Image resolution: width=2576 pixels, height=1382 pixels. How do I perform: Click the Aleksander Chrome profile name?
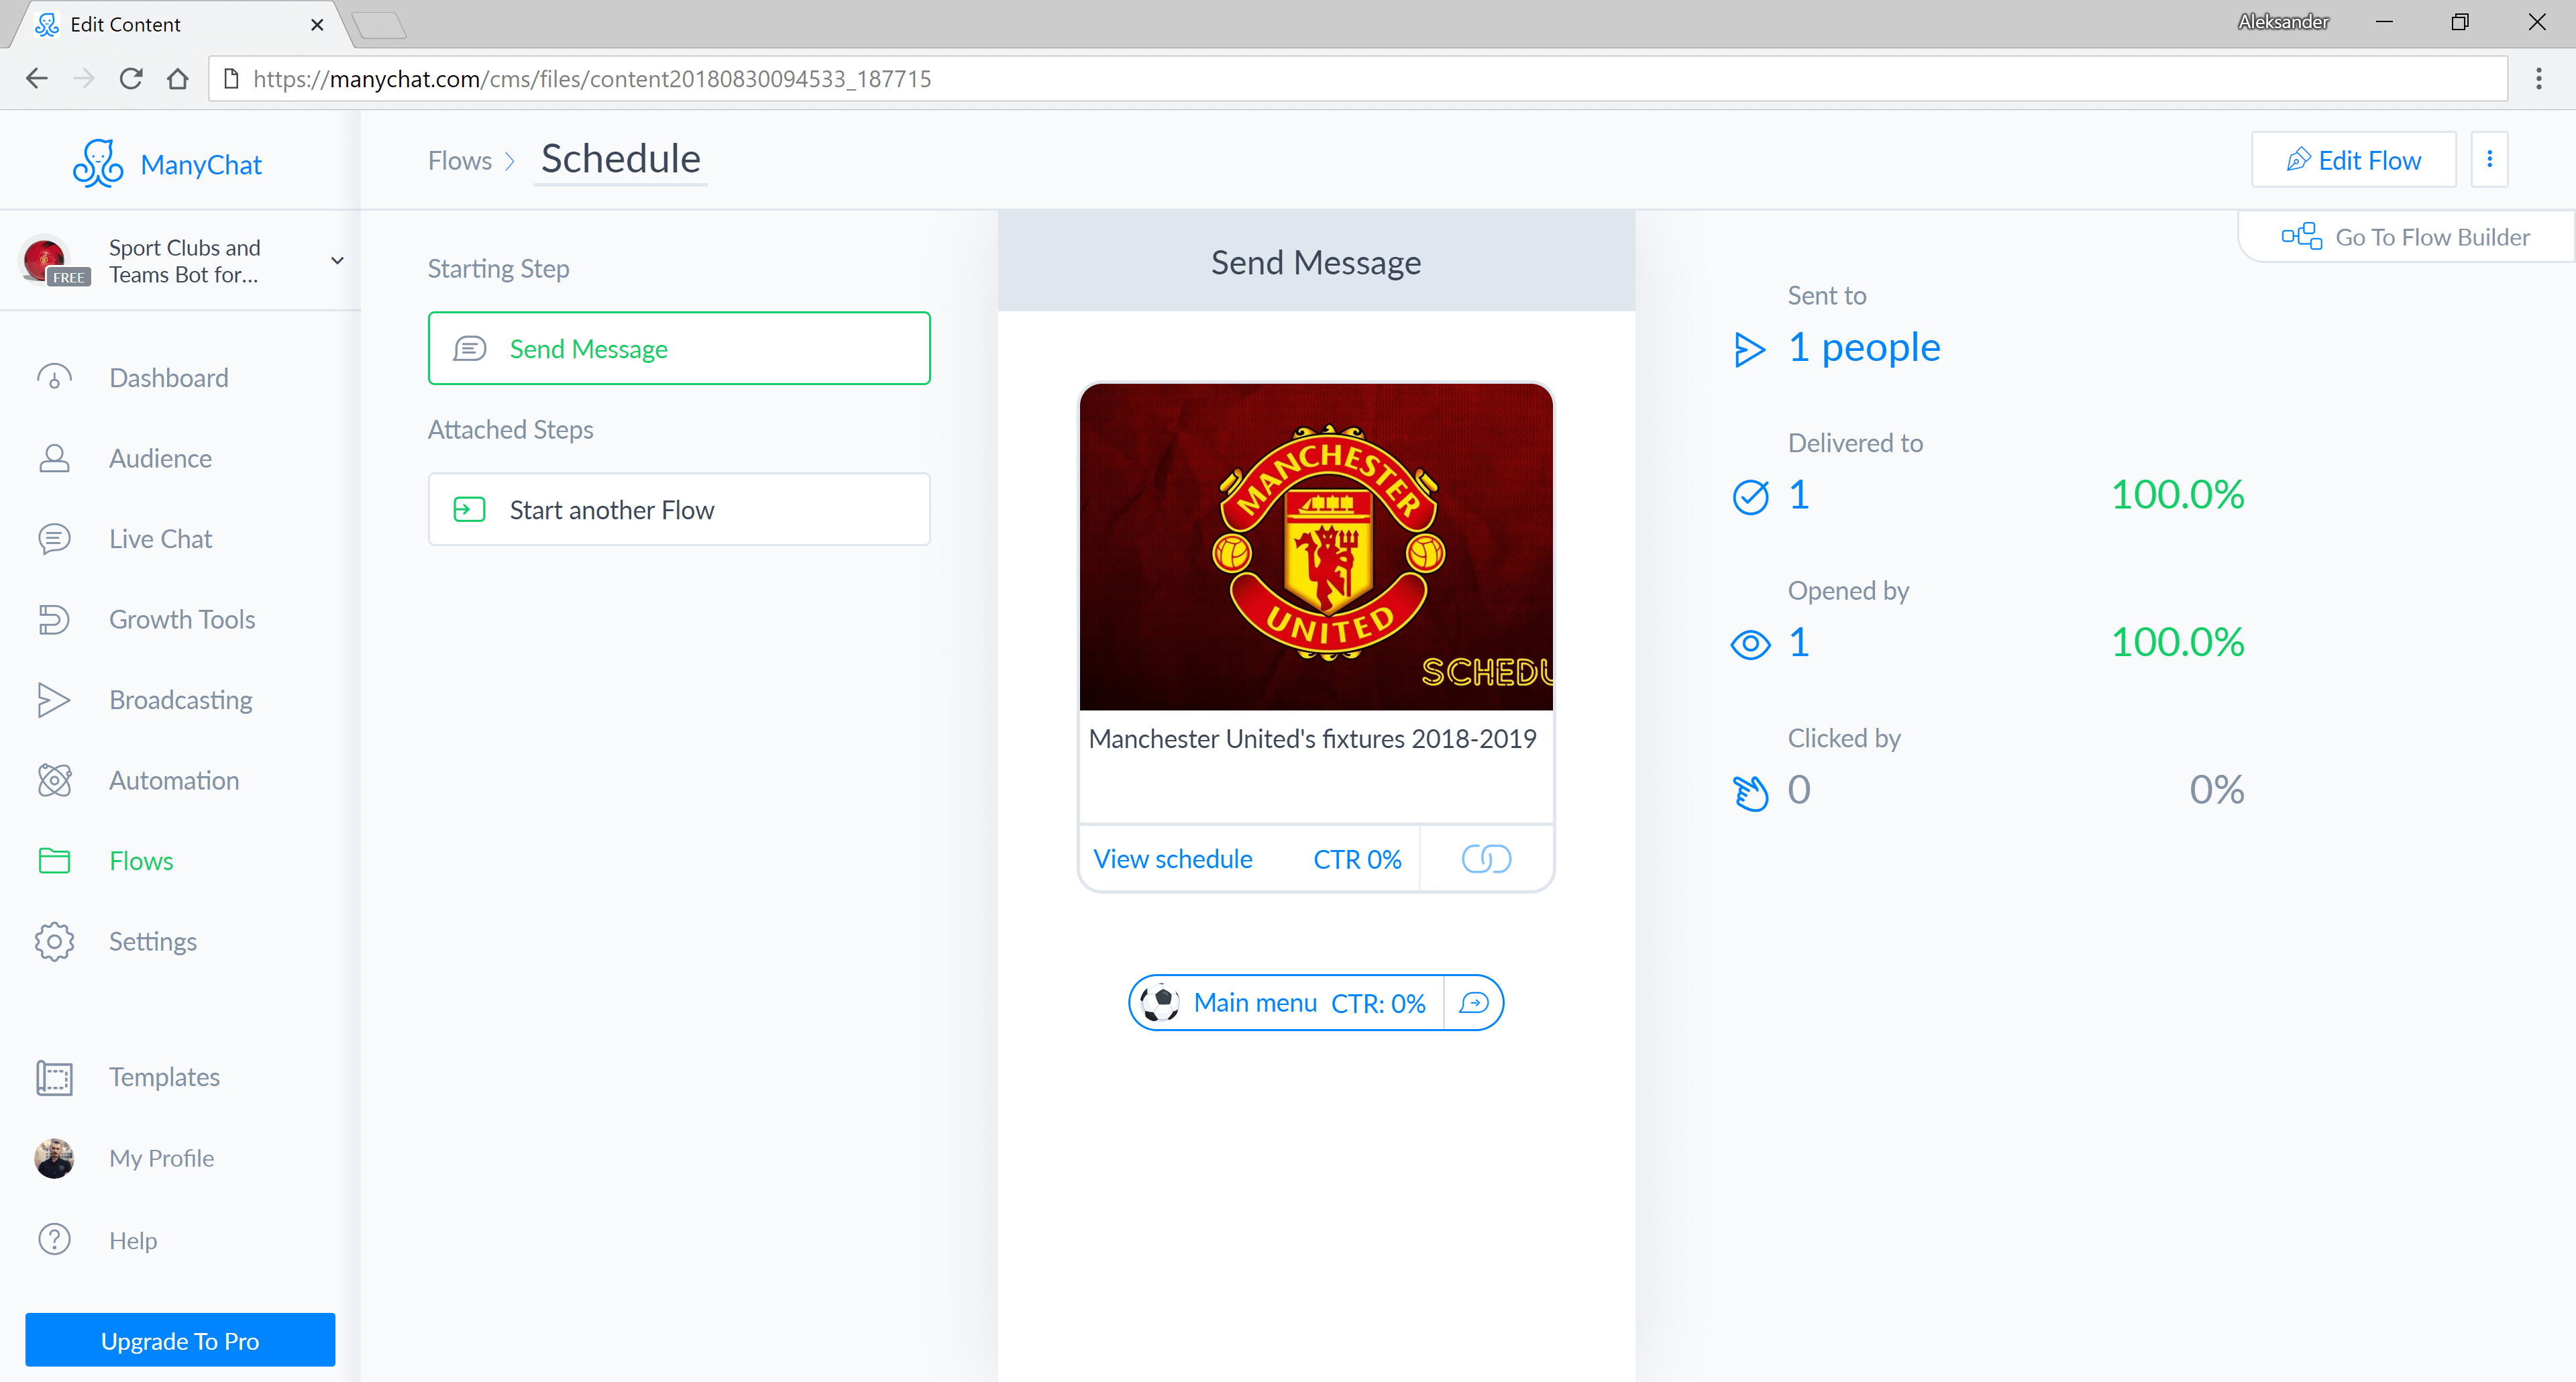2283,22
